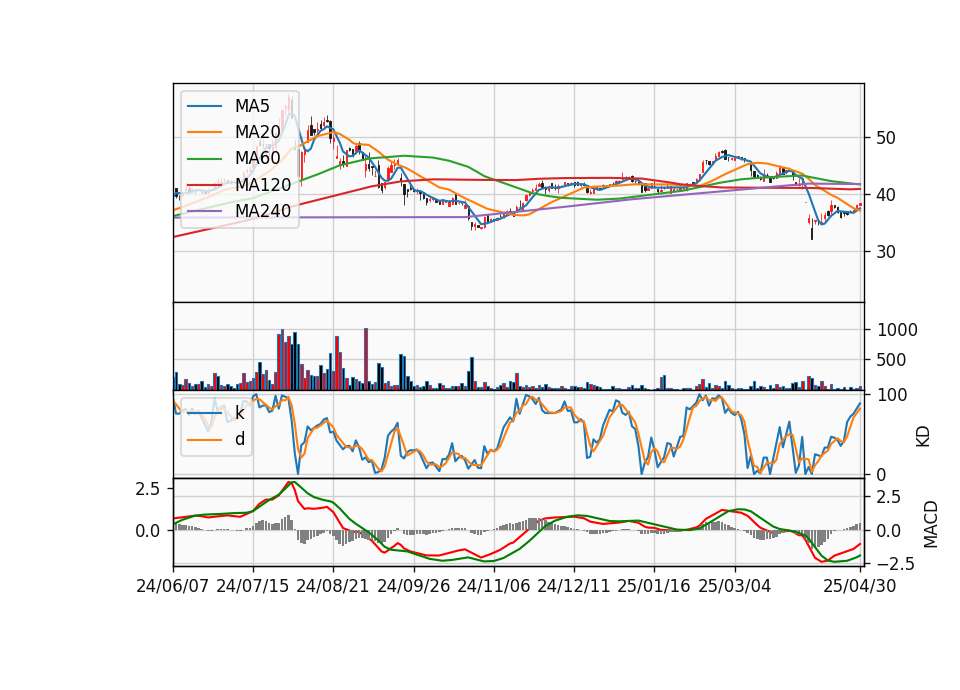The height and width of the screenshot is (690, 960).
Task: Click the volume axis value 1000
Action: (897, 330)
